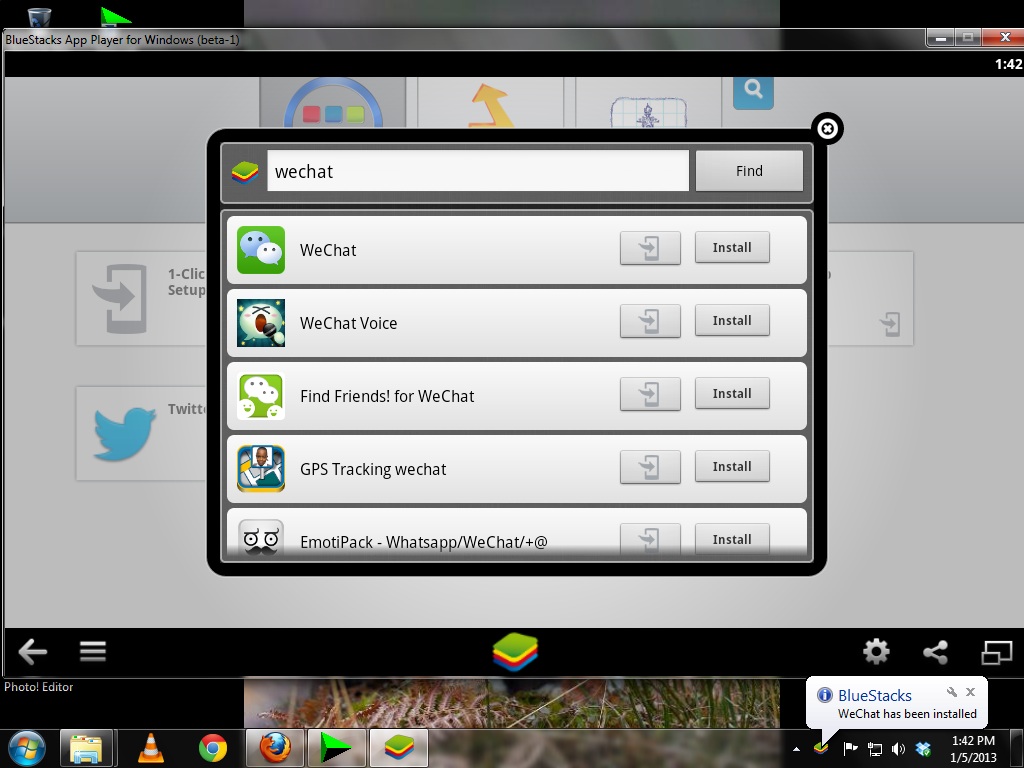This screenshot has width=1024, height=768.
Task: Open settings gear in BlueStacks bottom bar
Action: [x=876, y=651]
